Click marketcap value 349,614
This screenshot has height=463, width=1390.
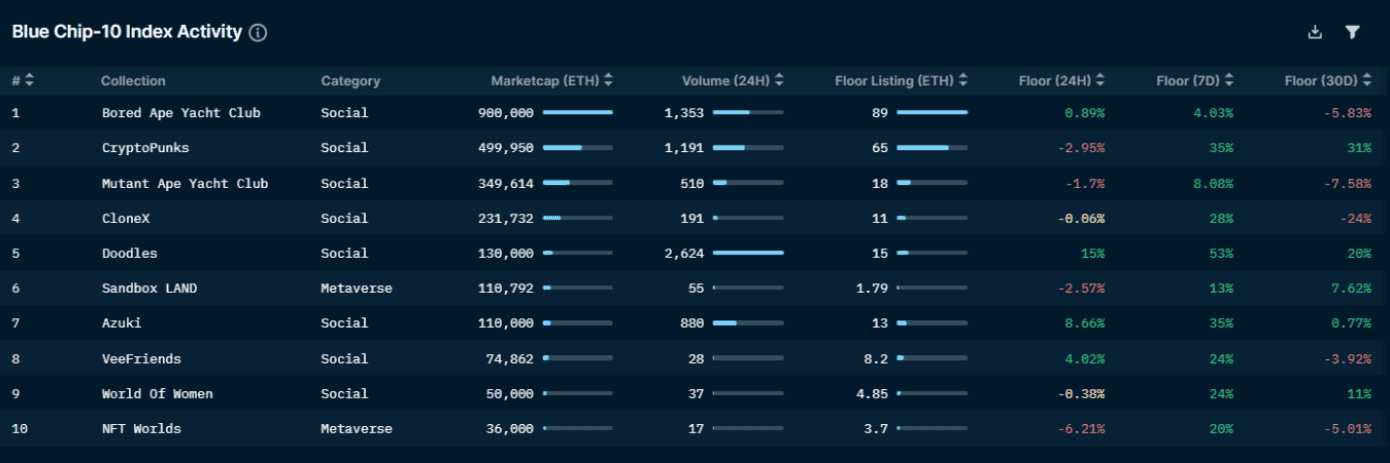coord(506,184)
